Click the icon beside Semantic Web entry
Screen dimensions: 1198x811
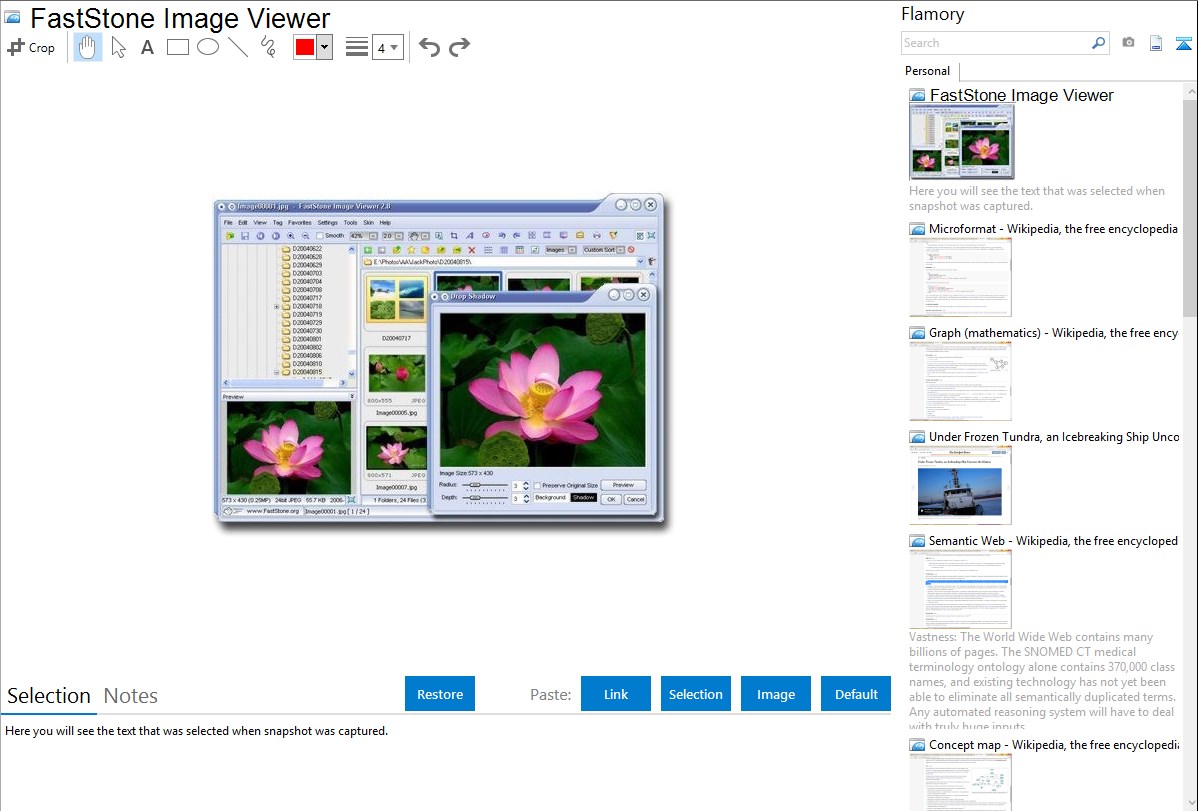point(917,540)
